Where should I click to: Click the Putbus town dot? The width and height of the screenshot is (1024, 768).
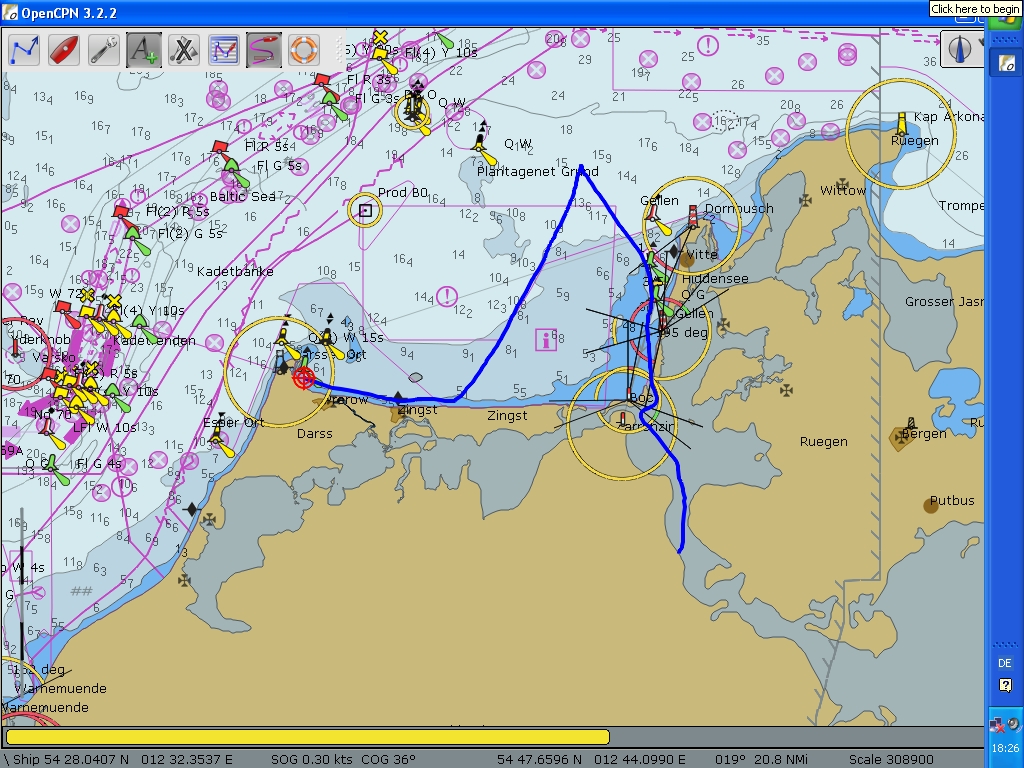[x=931, y=505]
